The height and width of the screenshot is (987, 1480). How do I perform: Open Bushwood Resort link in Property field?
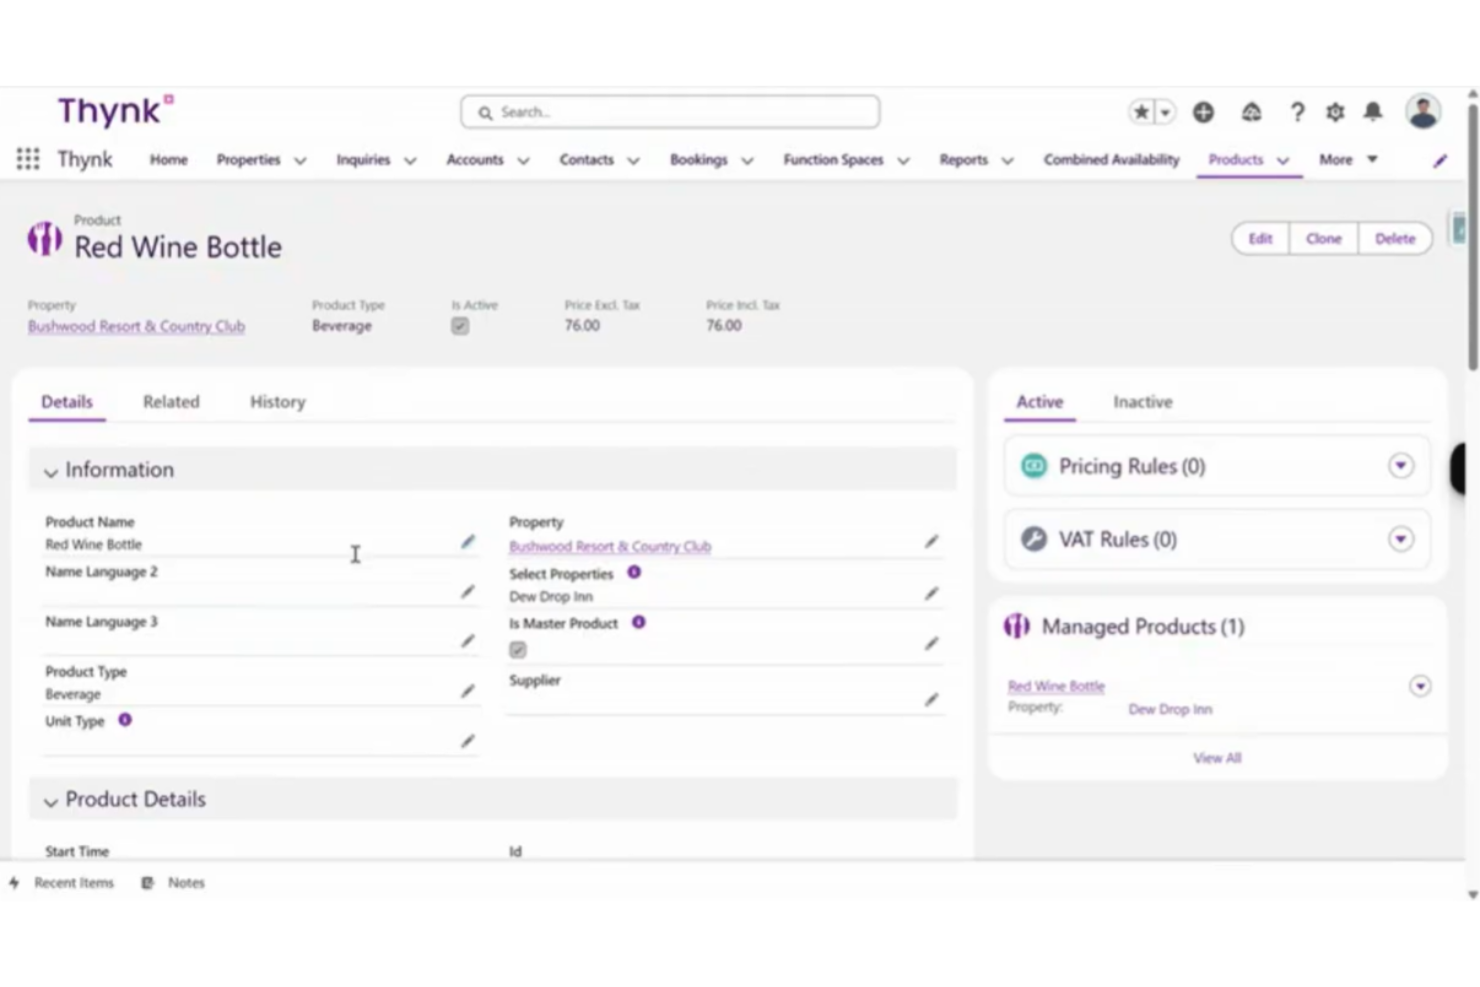pos(610,546)
